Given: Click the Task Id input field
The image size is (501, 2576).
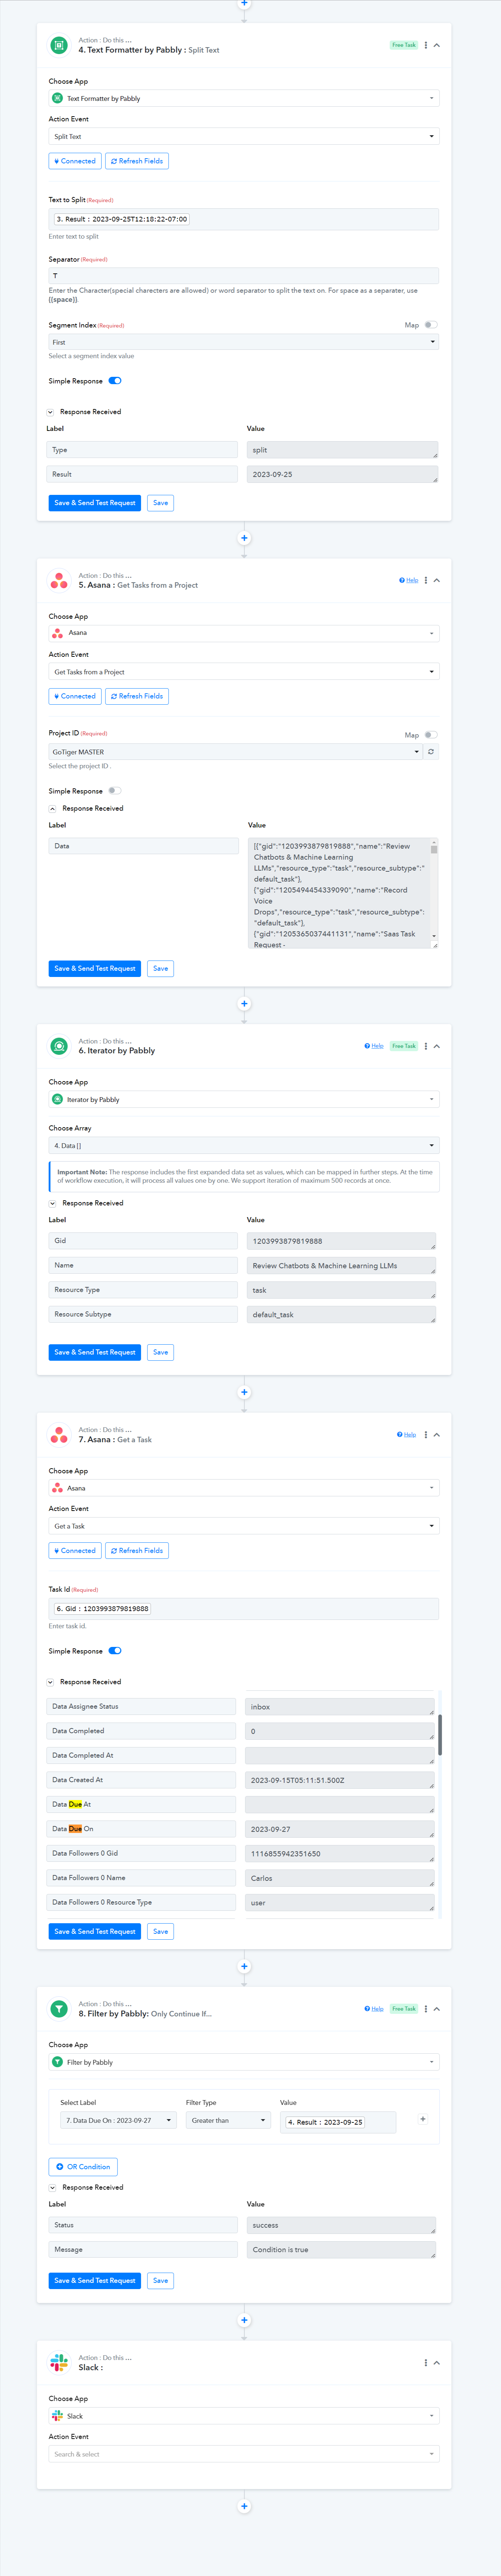Looking at the screenshot, I should tap(244, 1609).
